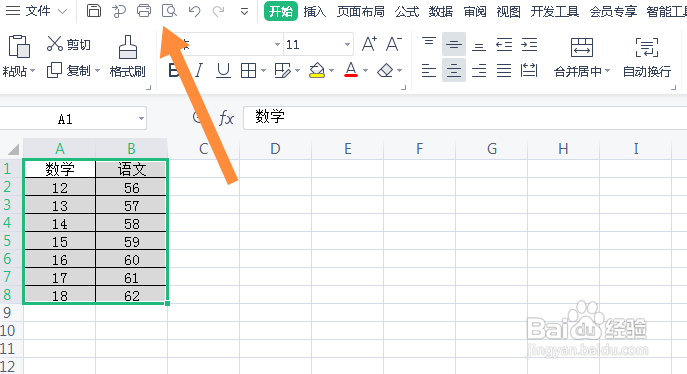Viewport: 687px width, 374px height.
Task: Click the decrease indent icon
Action: [x=504, y=45]
